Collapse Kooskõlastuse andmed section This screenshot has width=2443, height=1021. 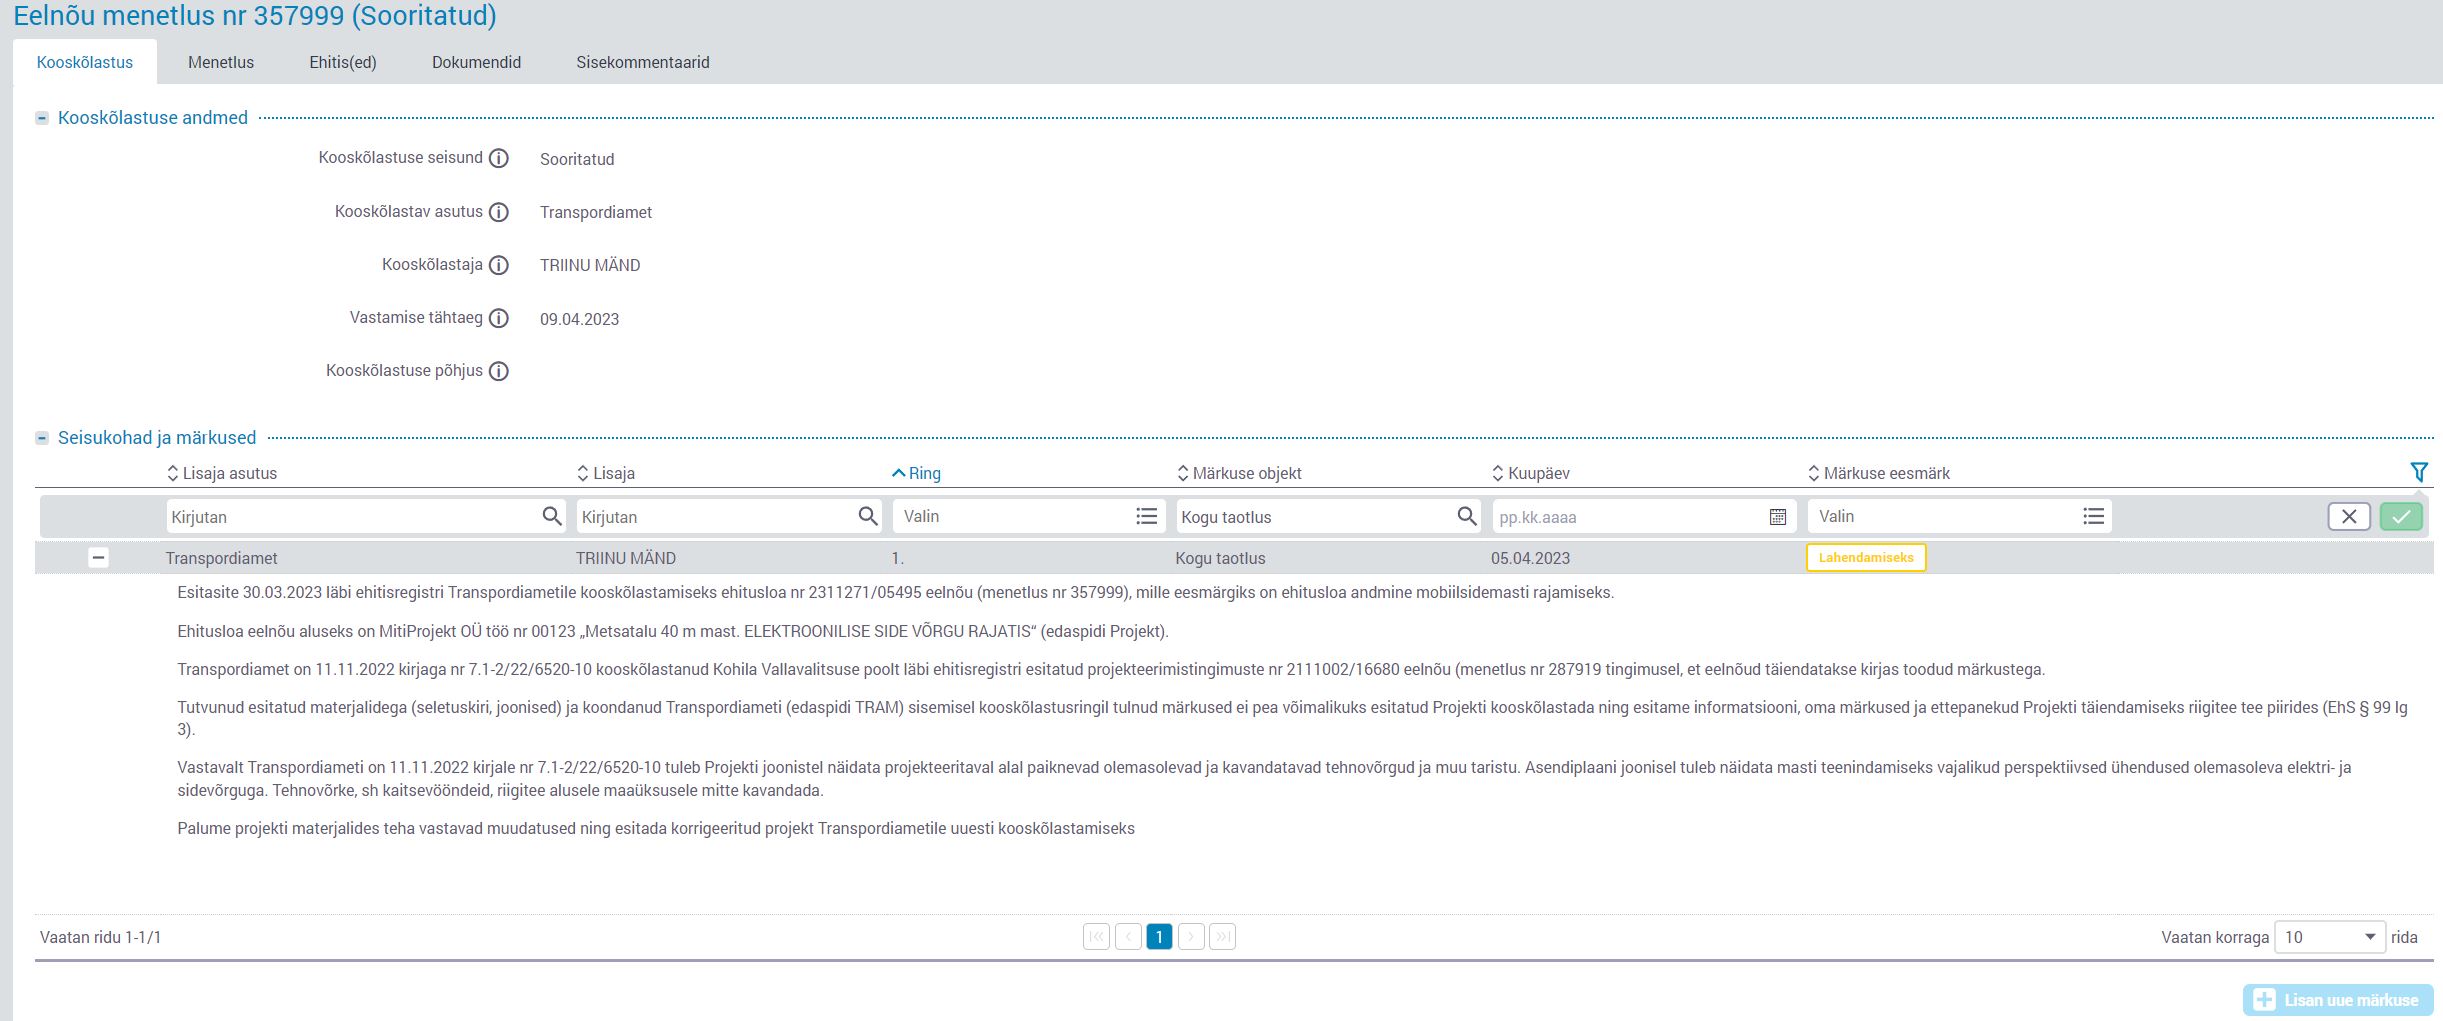pyautogui.click(x=42, y=118)
